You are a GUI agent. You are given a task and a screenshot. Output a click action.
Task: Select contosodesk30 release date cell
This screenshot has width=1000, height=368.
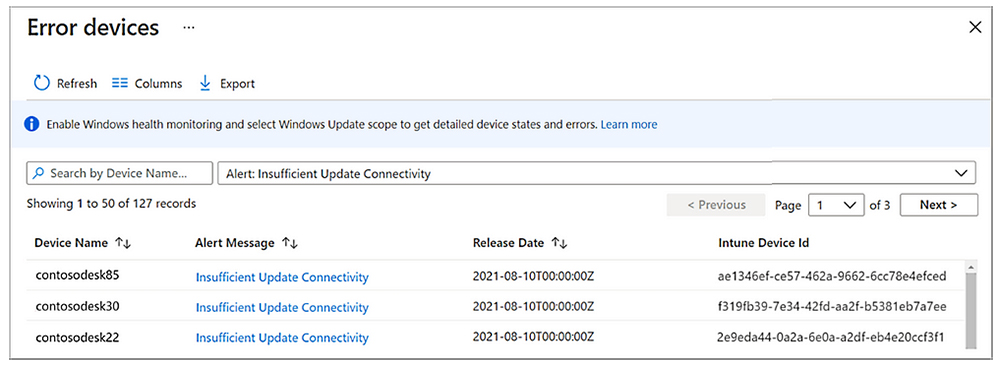pyautogui.click(x=533, y=306)
